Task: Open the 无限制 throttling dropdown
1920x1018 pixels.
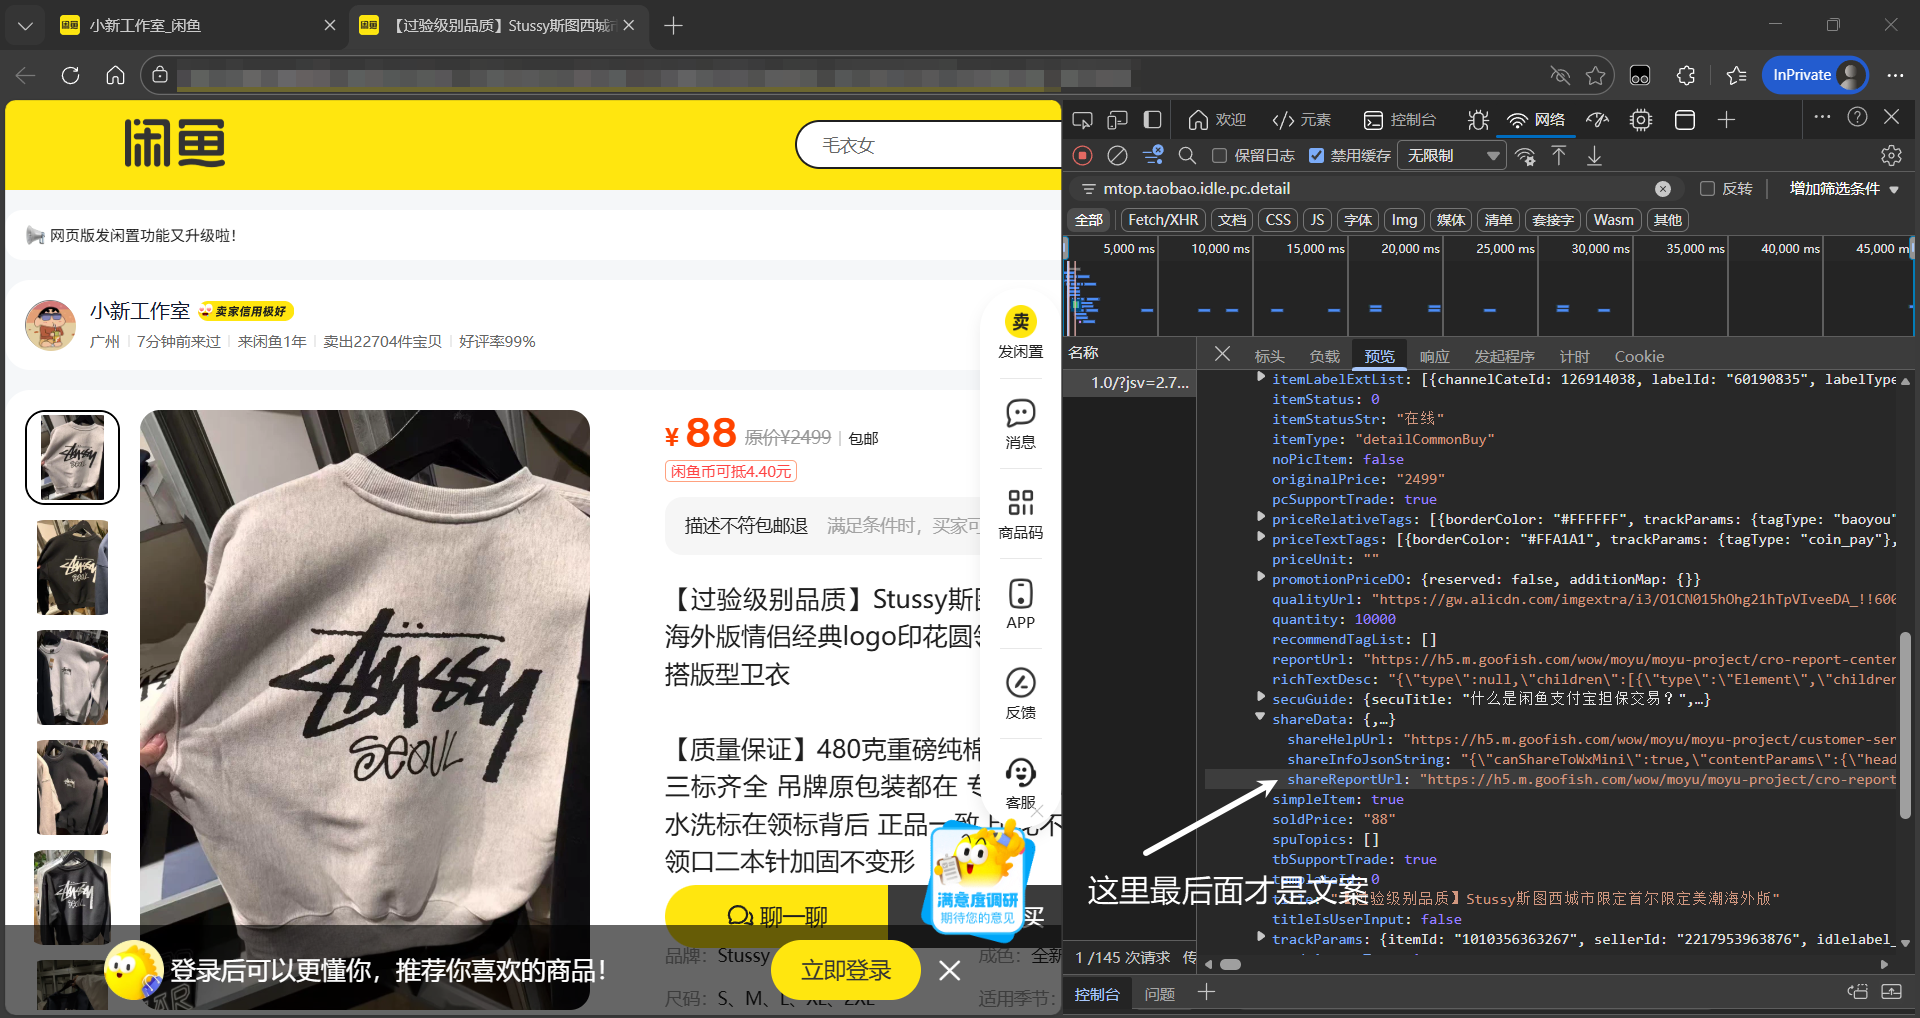Action: coord(1450,155)
